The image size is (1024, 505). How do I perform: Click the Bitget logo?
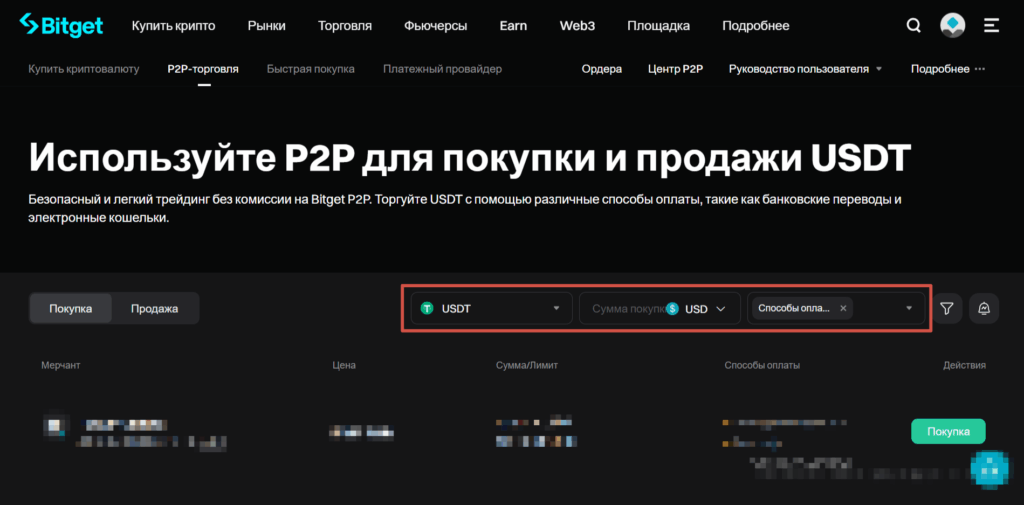tap(61, 25)
